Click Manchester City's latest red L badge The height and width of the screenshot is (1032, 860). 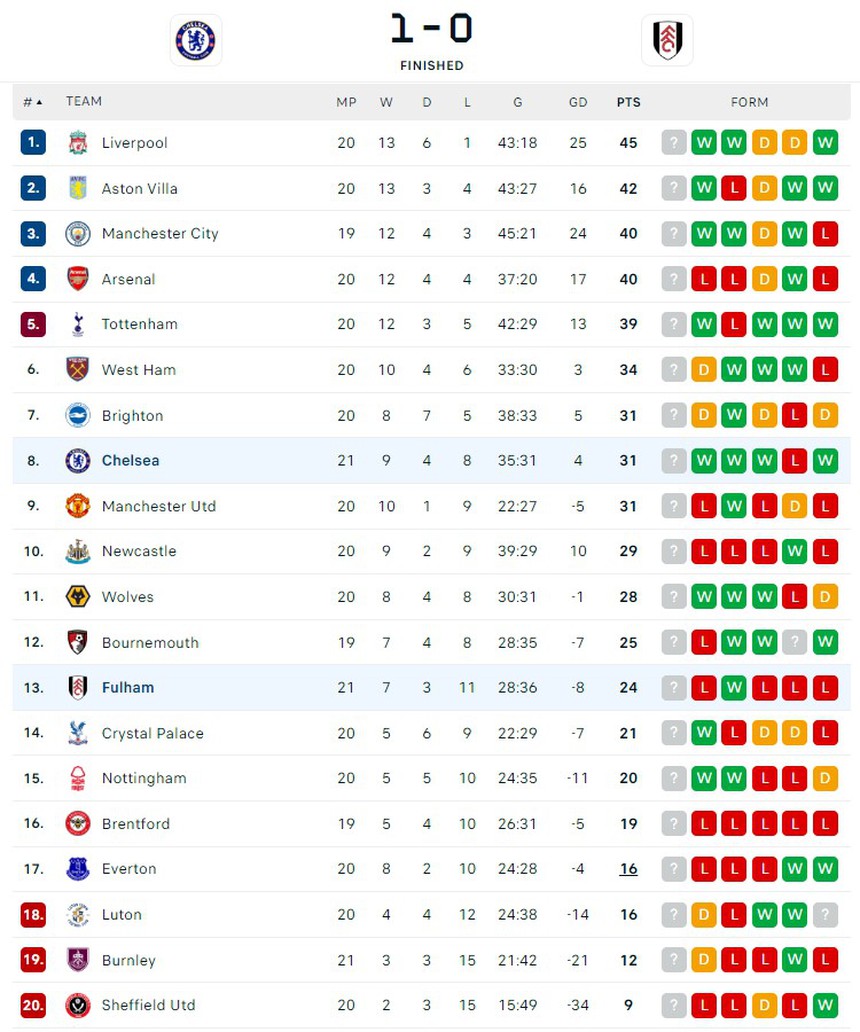click(825, 234)
